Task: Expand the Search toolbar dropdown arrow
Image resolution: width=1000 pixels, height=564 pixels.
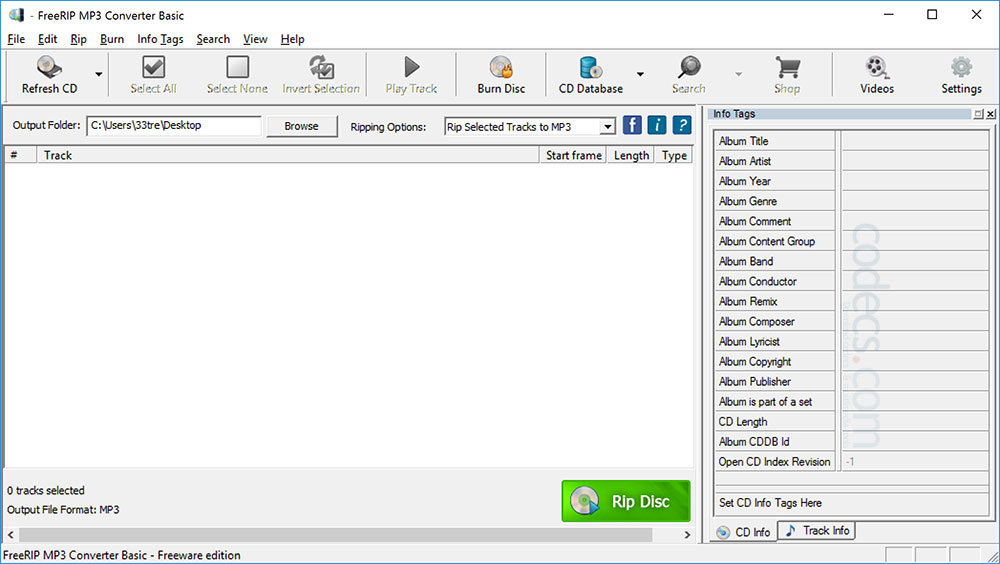Action: pos(739,74)
